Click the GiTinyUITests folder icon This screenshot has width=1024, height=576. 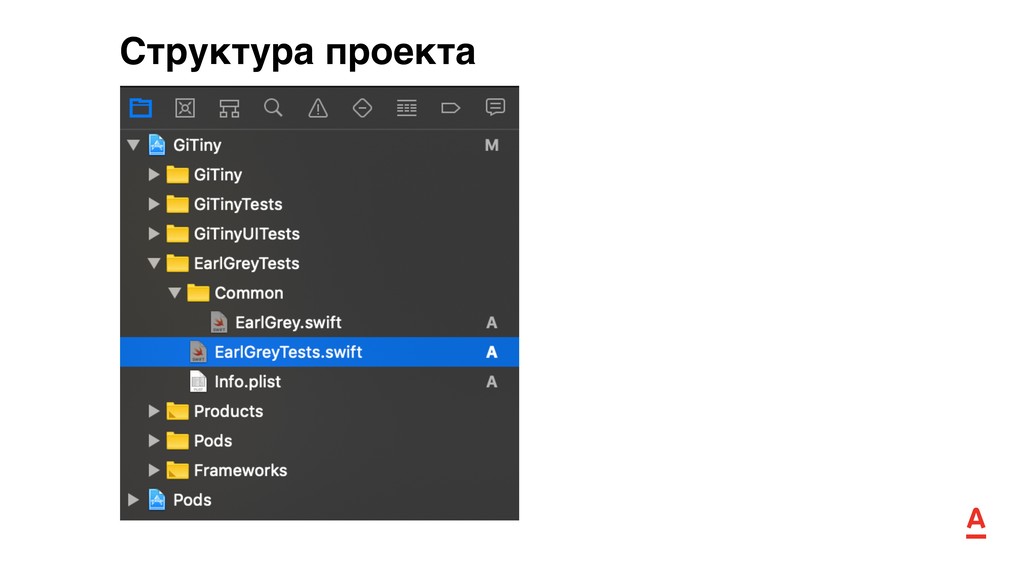[x=178, y=234]
